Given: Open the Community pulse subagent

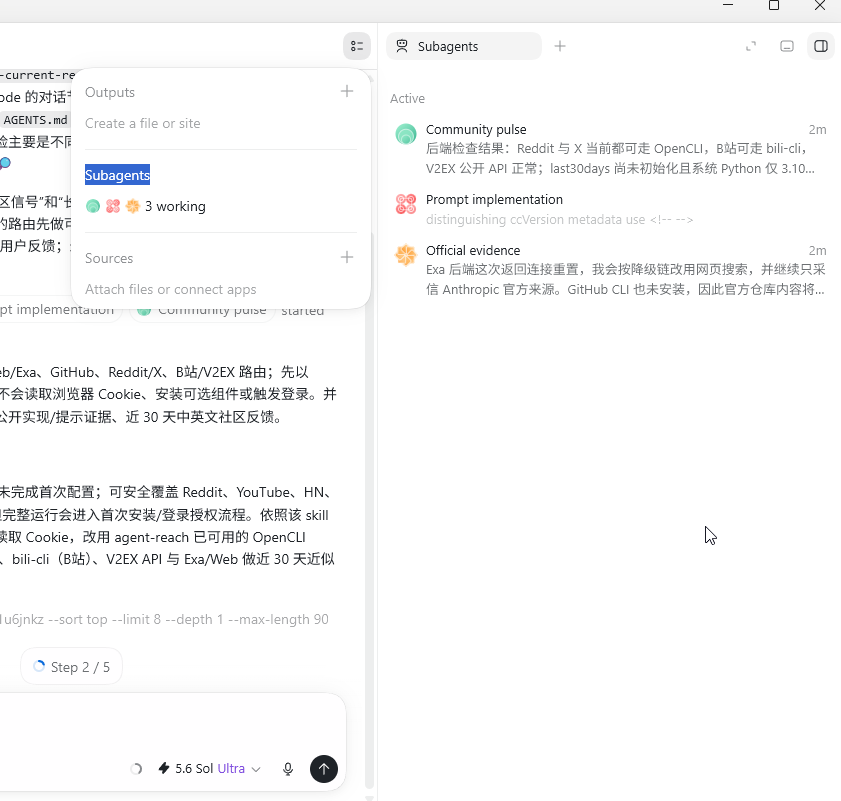Looking at the screenshot, I should pos(610,149).
